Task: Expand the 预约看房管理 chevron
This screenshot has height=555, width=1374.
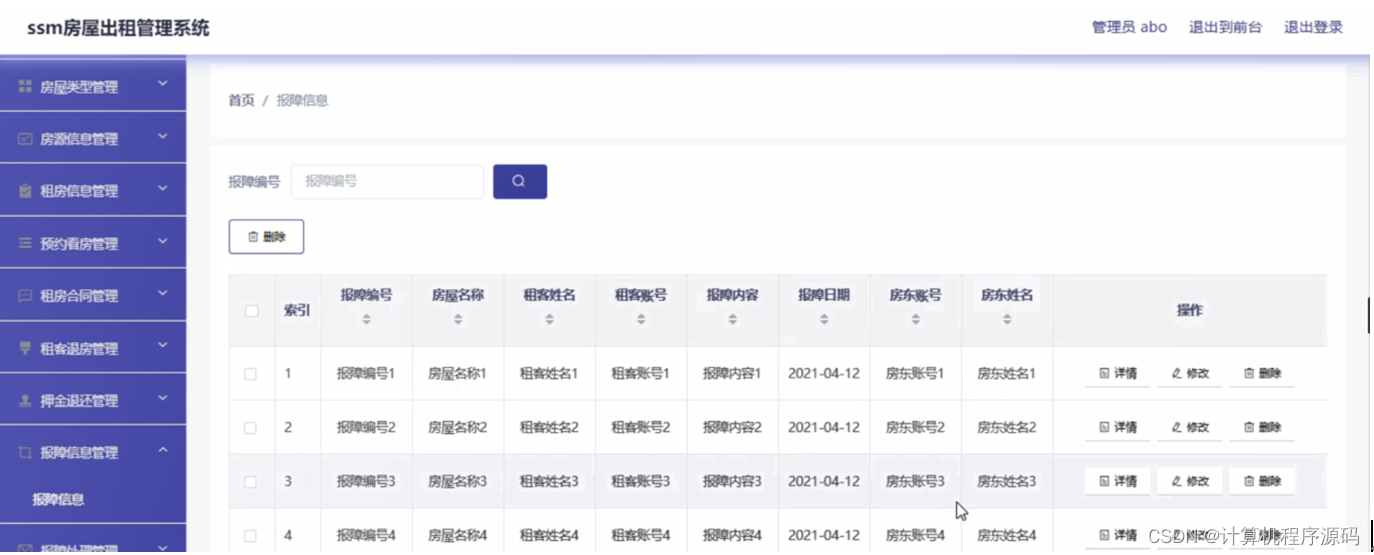Action: (163, 242)
